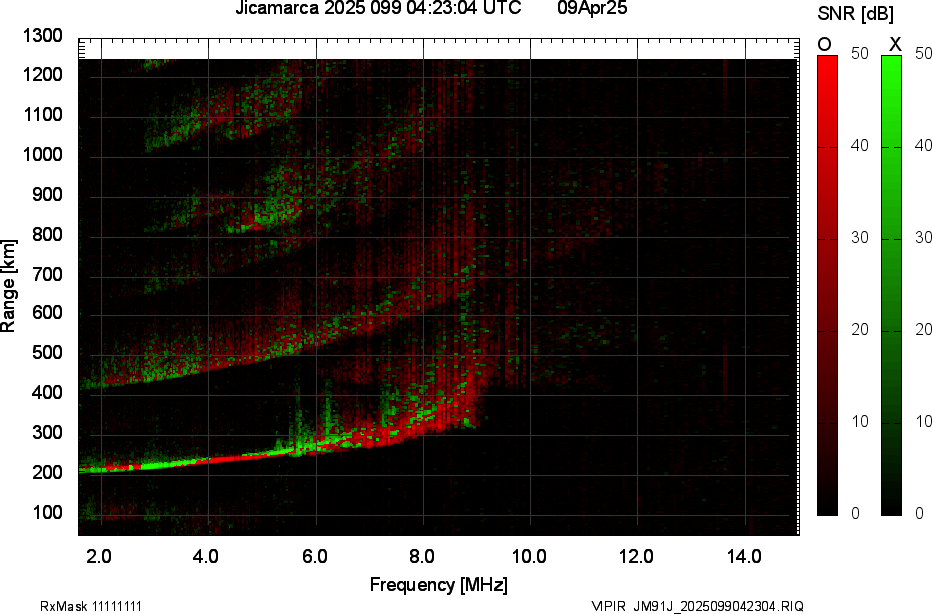
Task: Click the '4.0' frequency tick label
Action: point(206,556)
